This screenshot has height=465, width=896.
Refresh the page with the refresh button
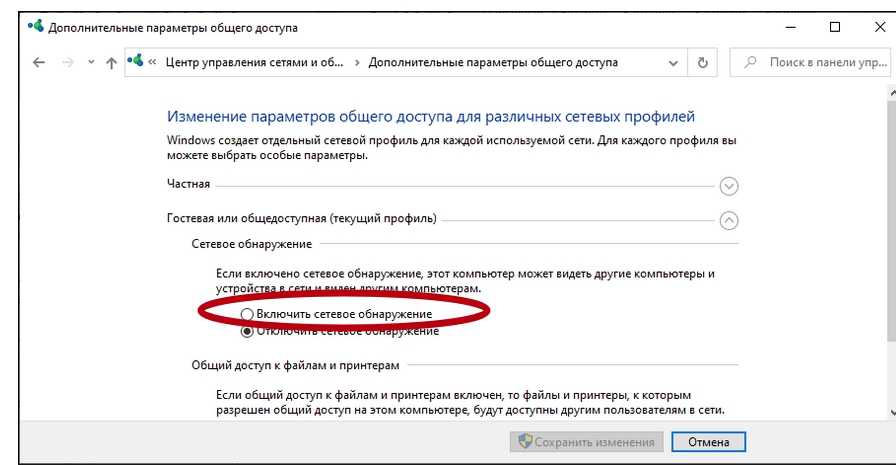(702, 62)
